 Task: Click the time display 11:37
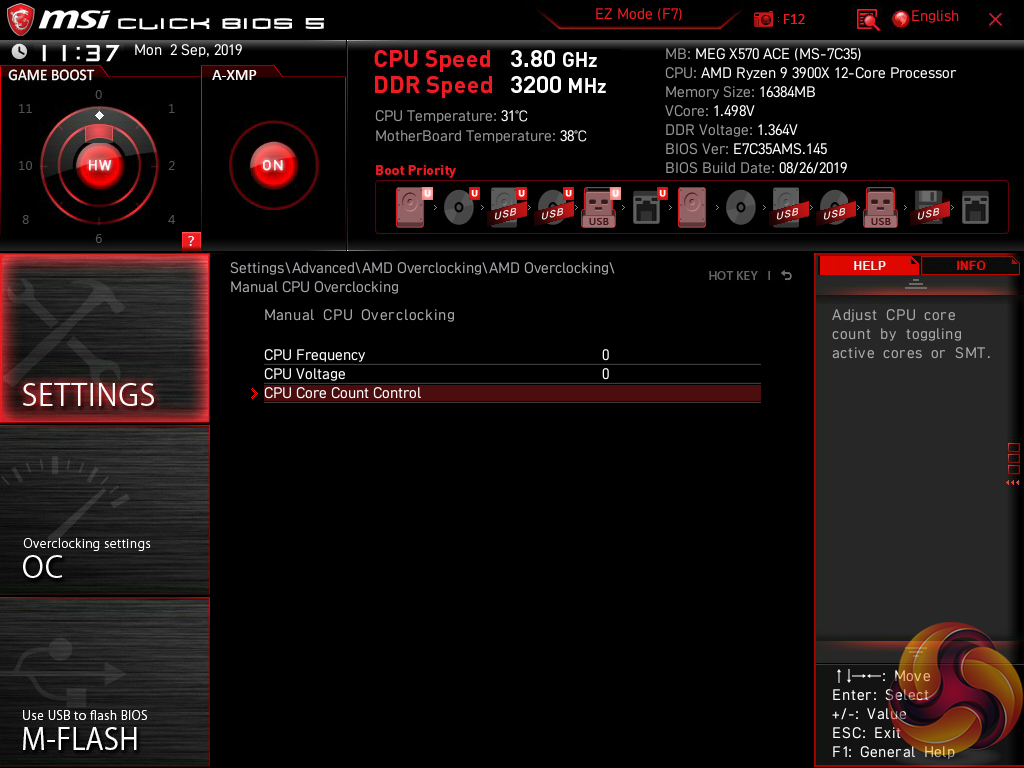pyautogui.click(x=80, y=52)
